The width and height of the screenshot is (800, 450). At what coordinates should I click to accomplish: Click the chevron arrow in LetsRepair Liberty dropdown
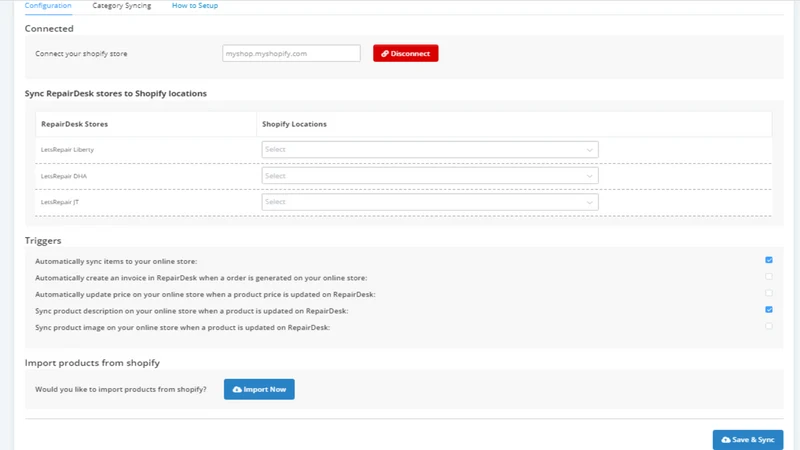pyautogui.click(x=589, y=150)
